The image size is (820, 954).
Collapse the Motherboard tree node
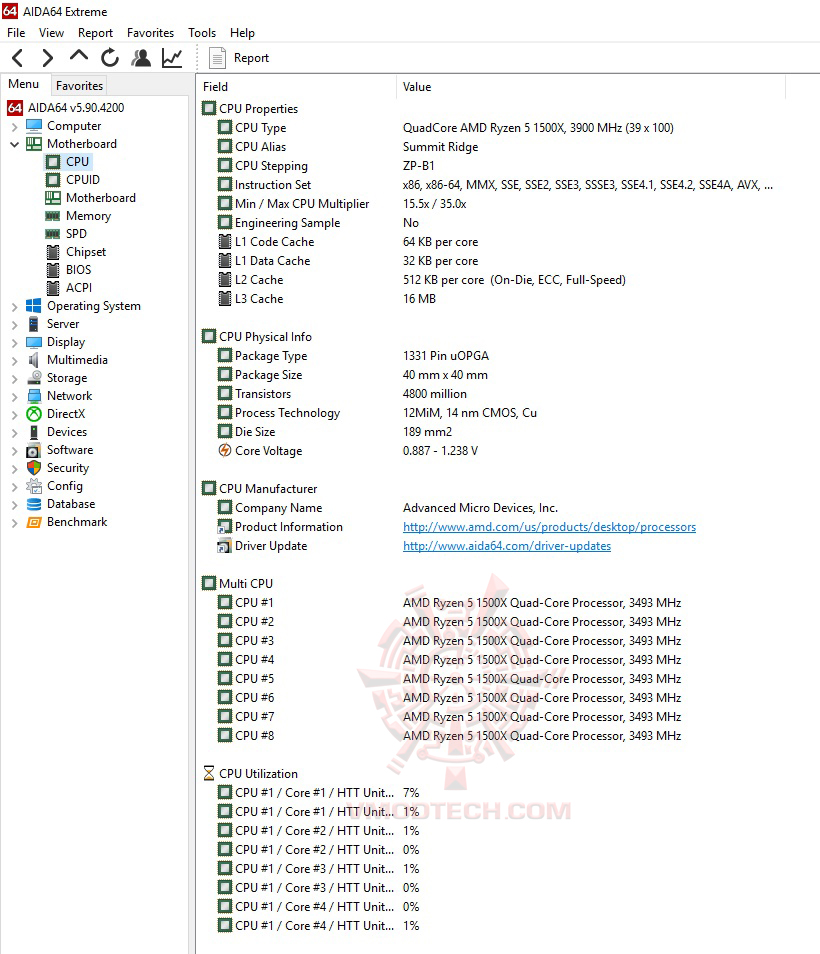(15, 145)
